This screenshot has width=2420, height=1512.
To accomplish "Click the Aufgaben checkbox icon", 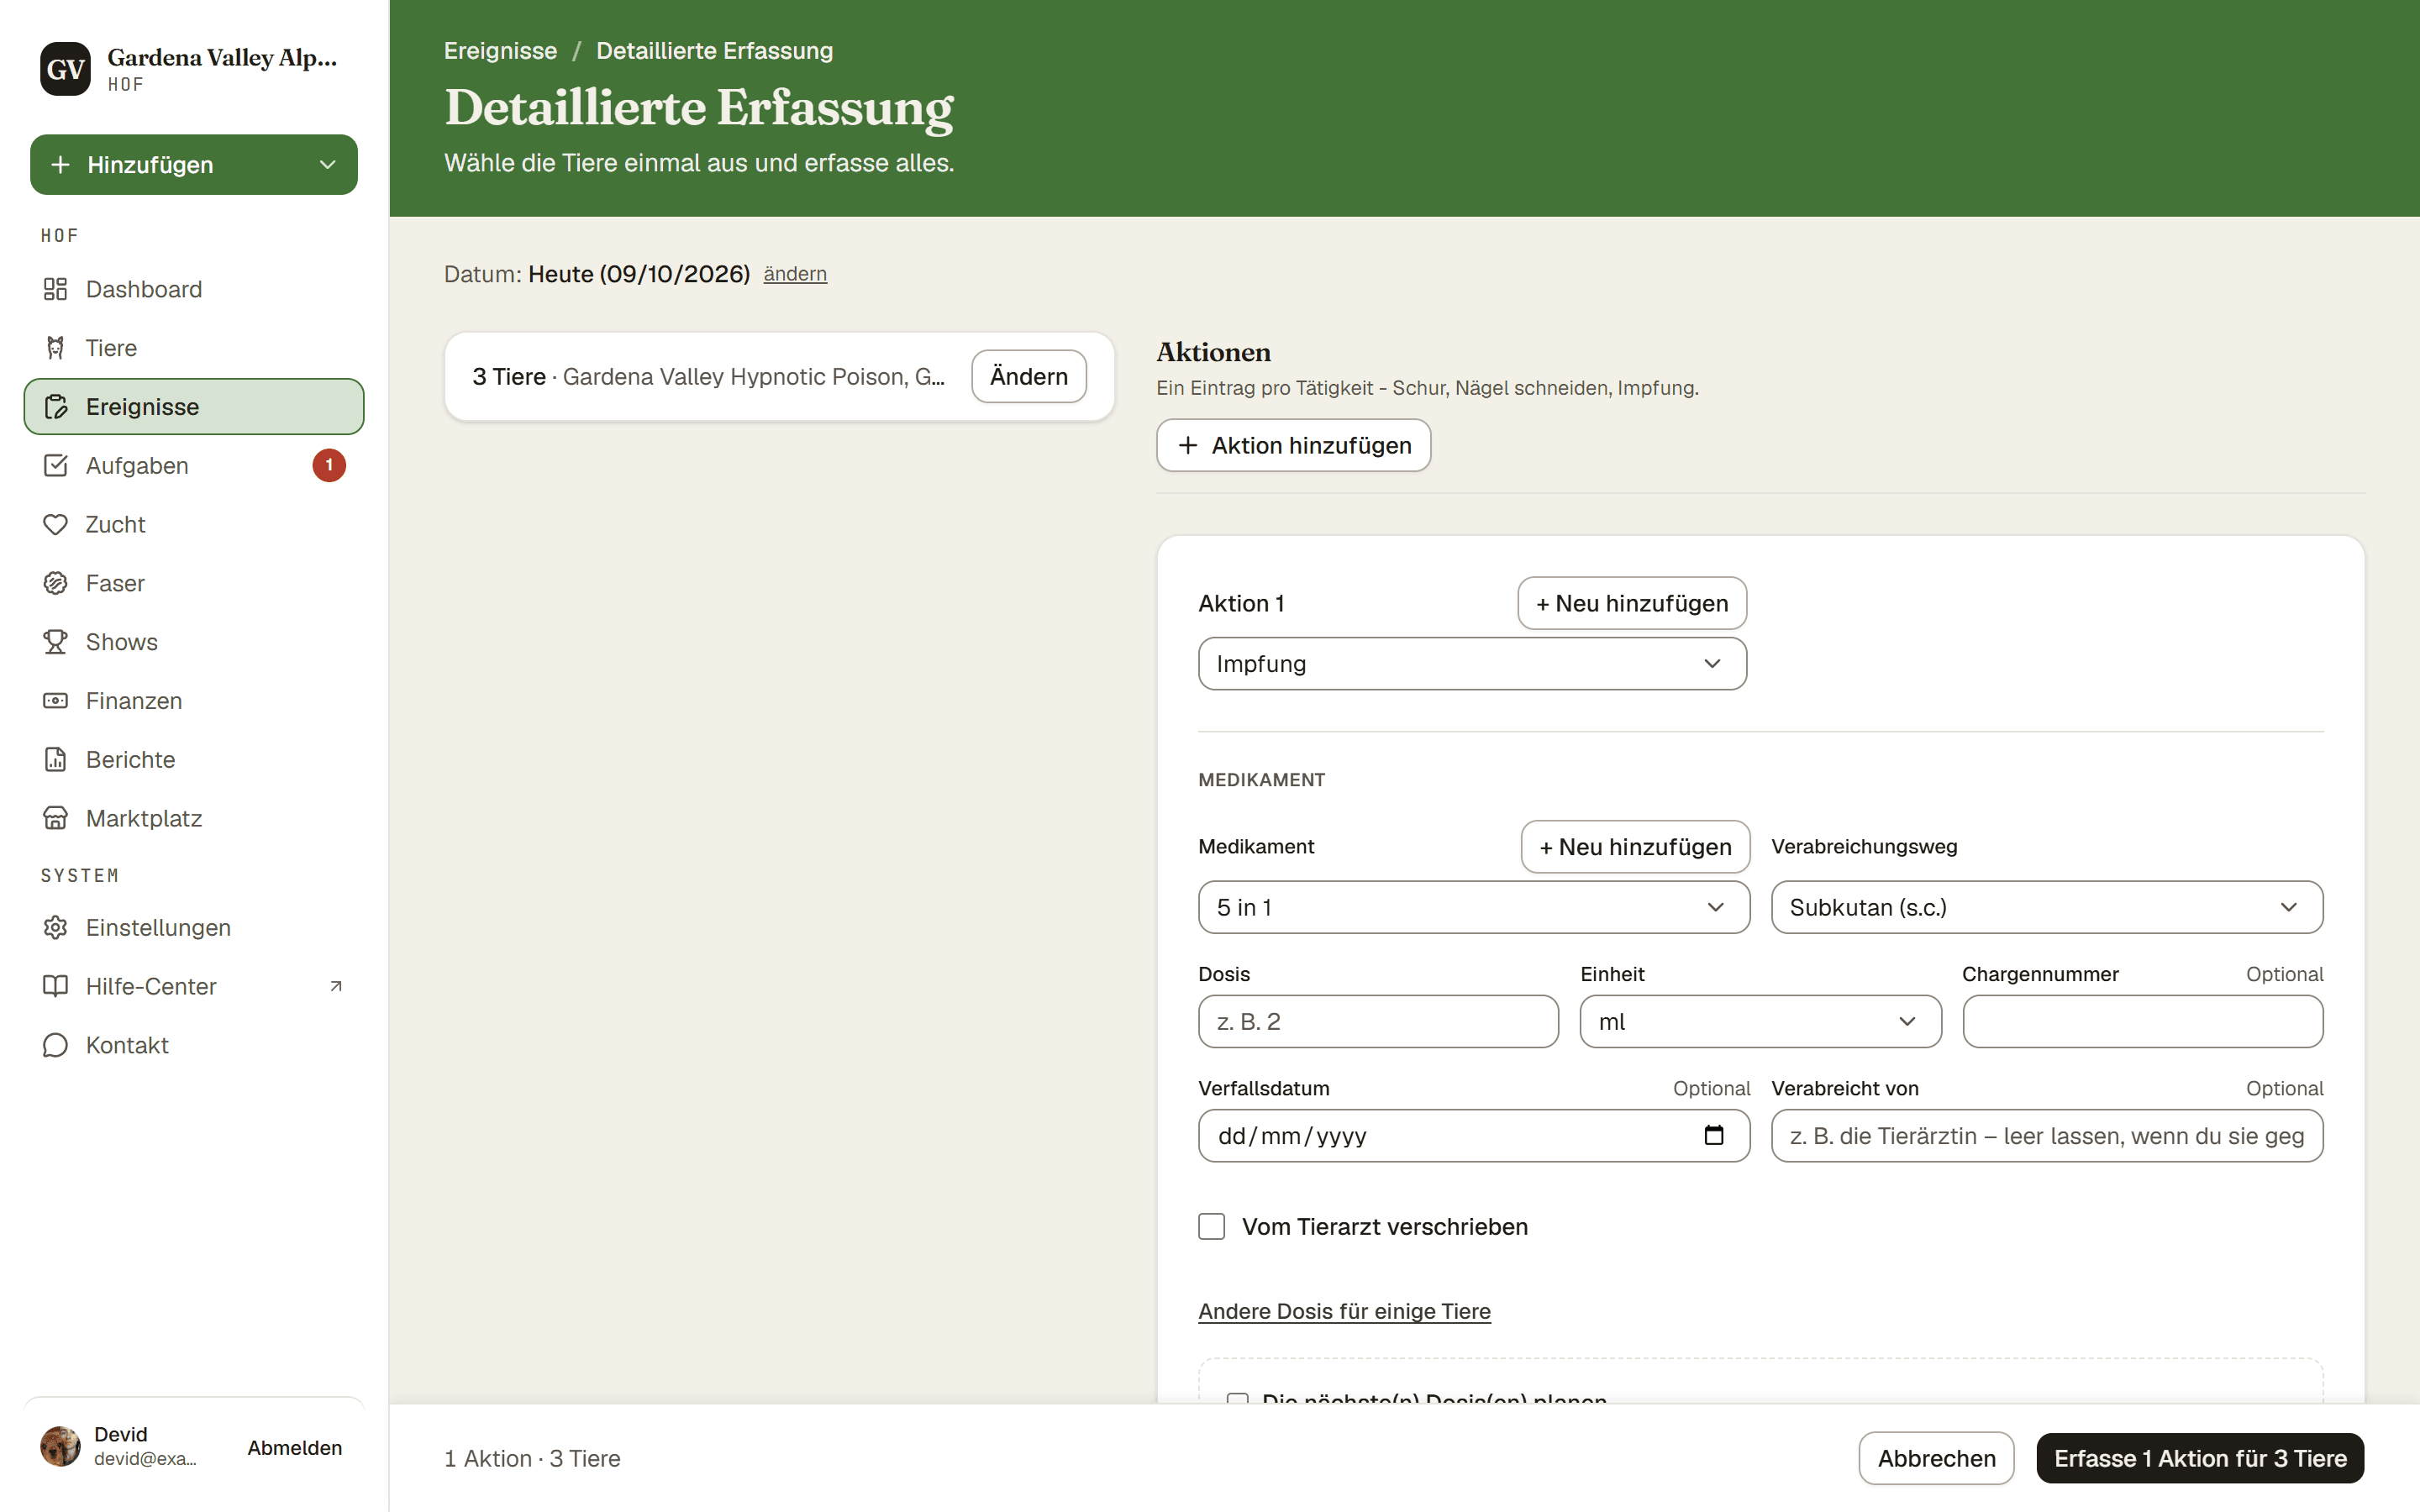I will [x=55, y=466].
